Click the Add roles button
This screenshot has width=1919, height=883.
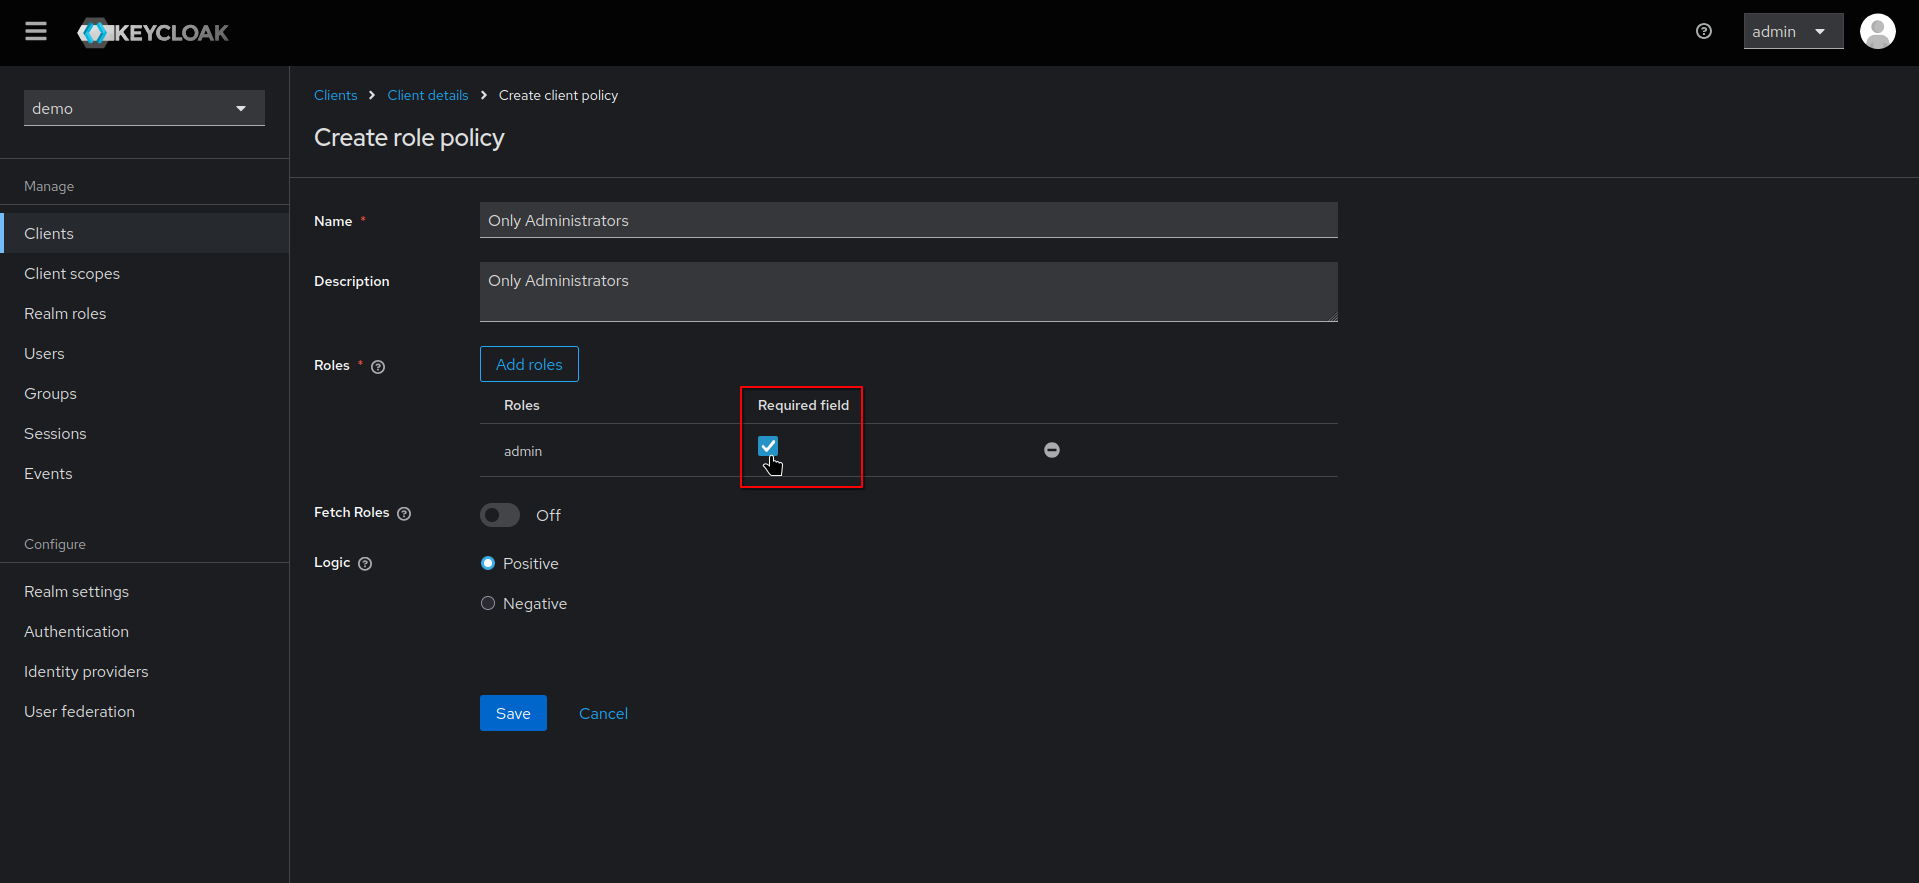click(529, 364)
